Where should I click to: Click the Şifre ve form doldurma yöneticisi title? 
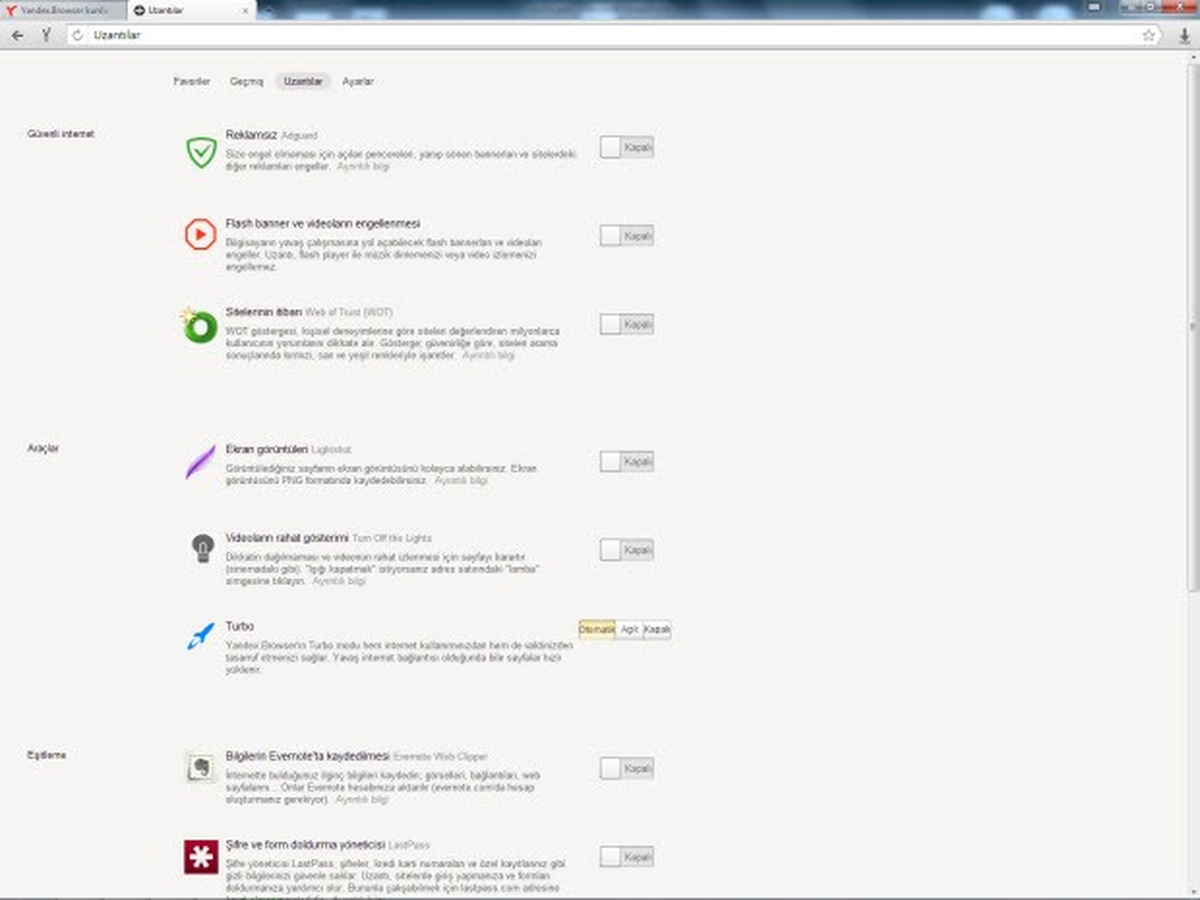(x=305, y=844)
